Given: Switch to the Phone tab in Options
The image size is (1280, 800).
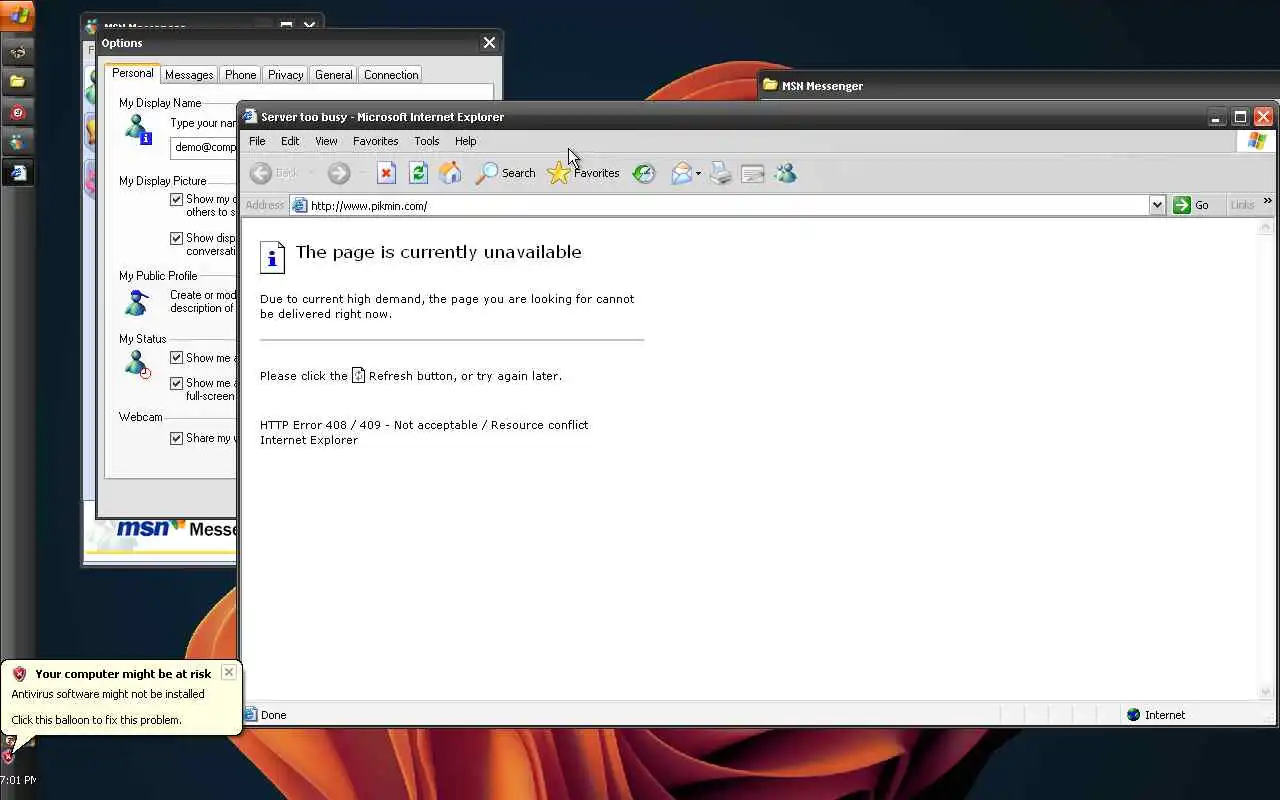Looking at the screenshot, I should pyautogui.click(x=240, y=75).
